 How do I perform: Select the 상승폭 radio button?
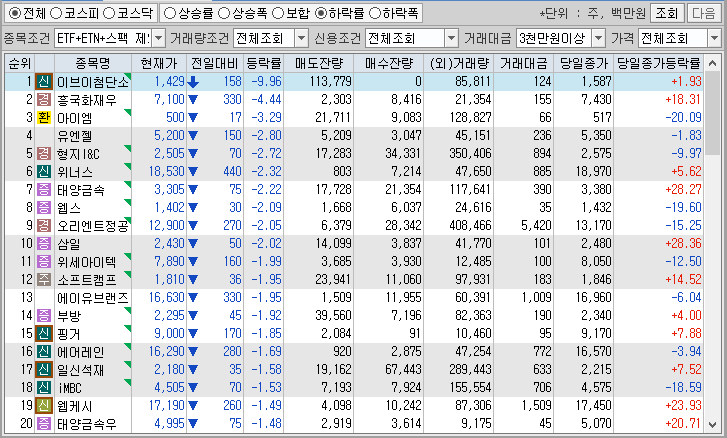pos(223,13)
